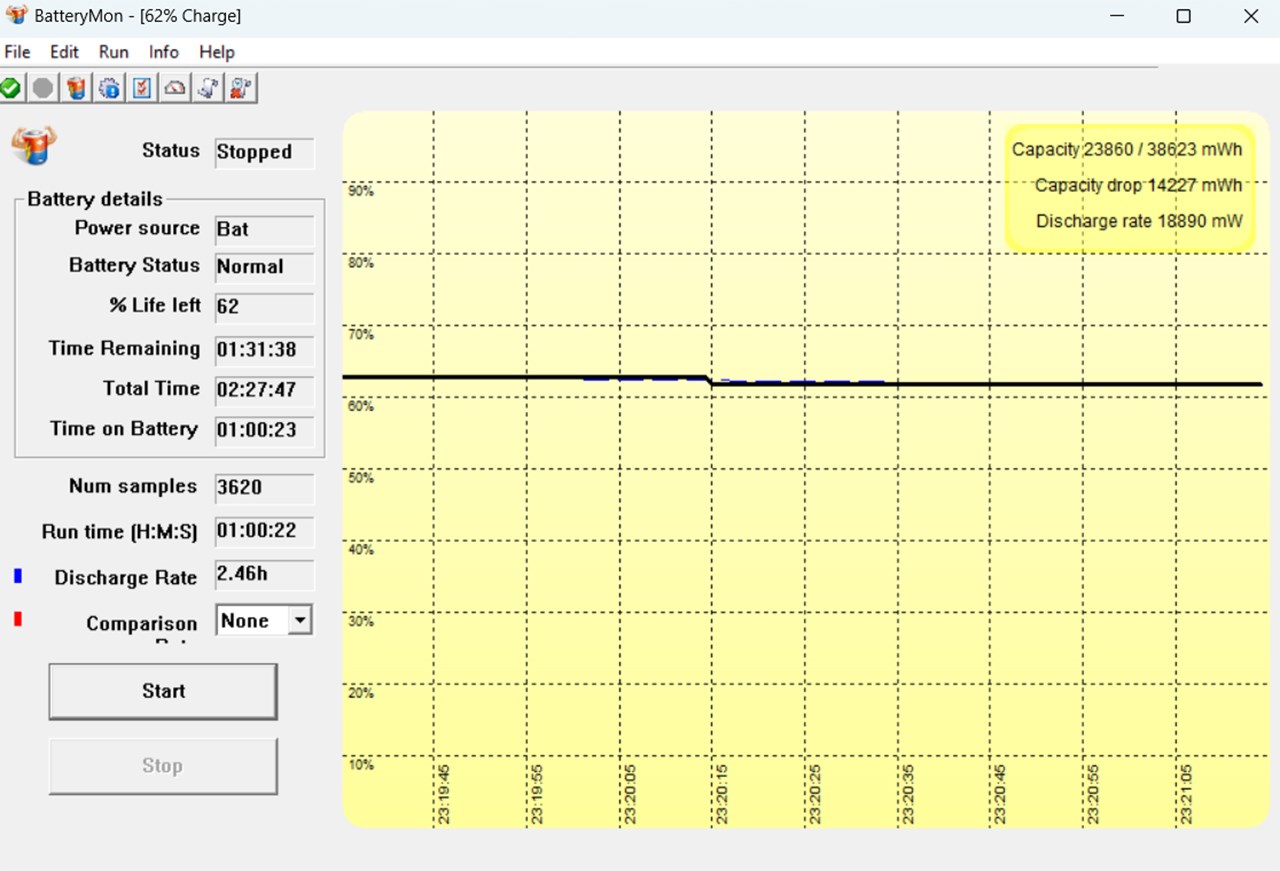1280x871 pixels.
Task: Open the red checklist configuration toolbar icon
Action: (142, 89)
